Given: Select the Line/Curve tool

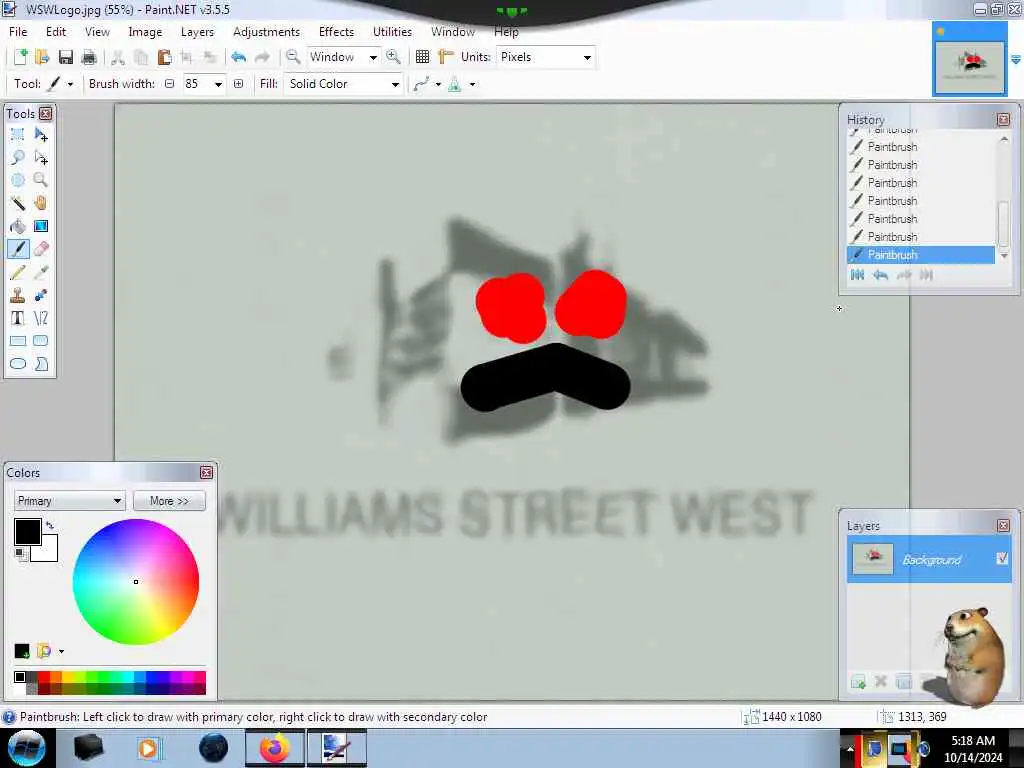Looking at the screenshot, I should click(40, 318).
